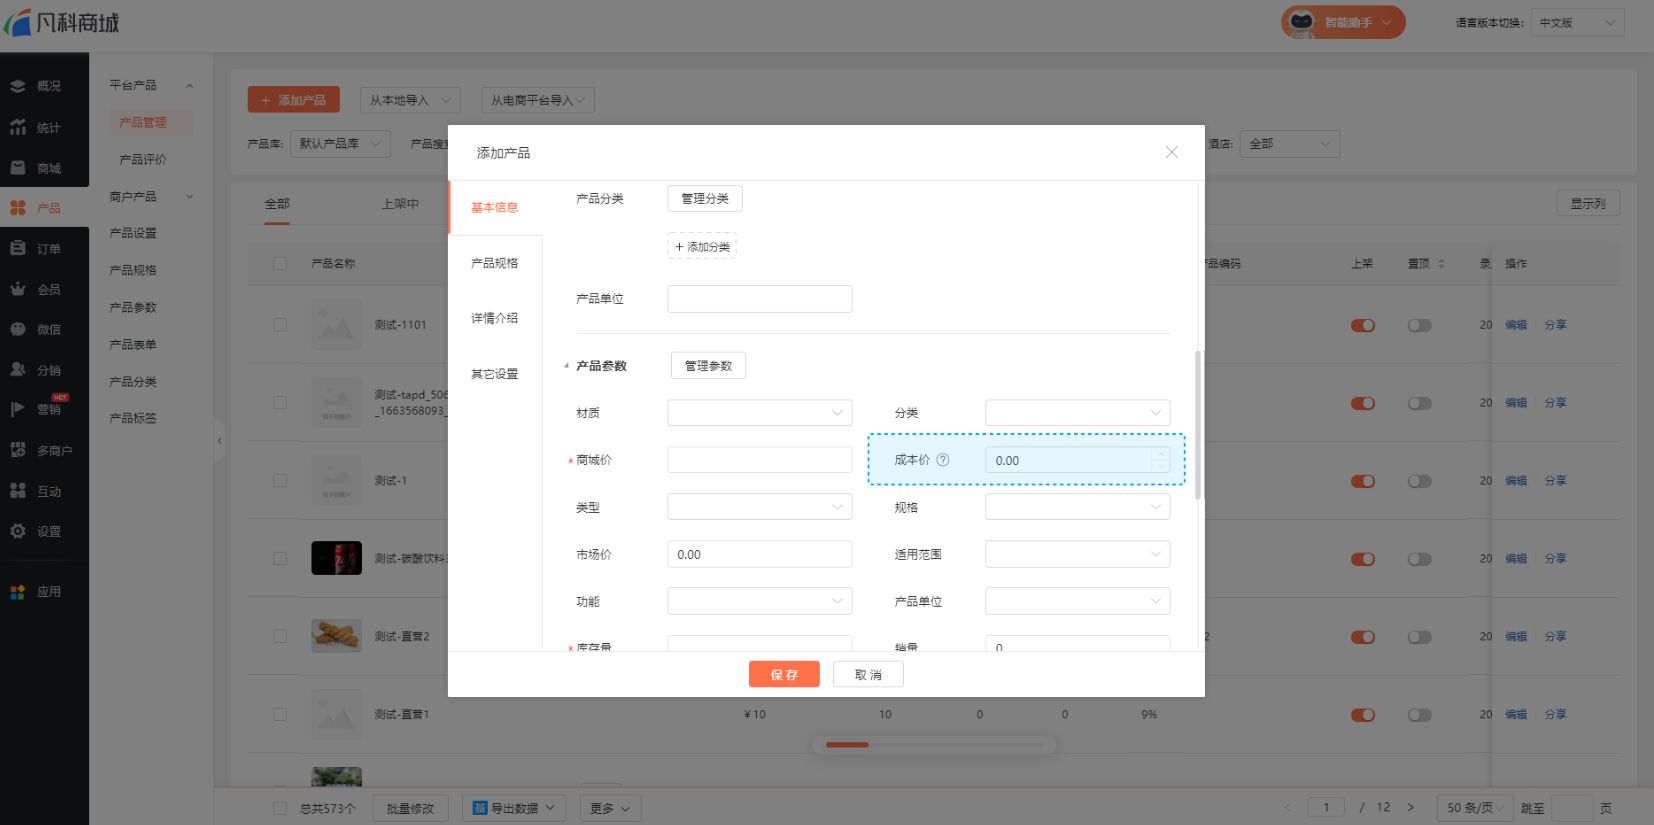Open the 微信 WeChat sidebar icon
Image resolution: width=1654 pixels, height=825 pixels.
coord(18,329)
